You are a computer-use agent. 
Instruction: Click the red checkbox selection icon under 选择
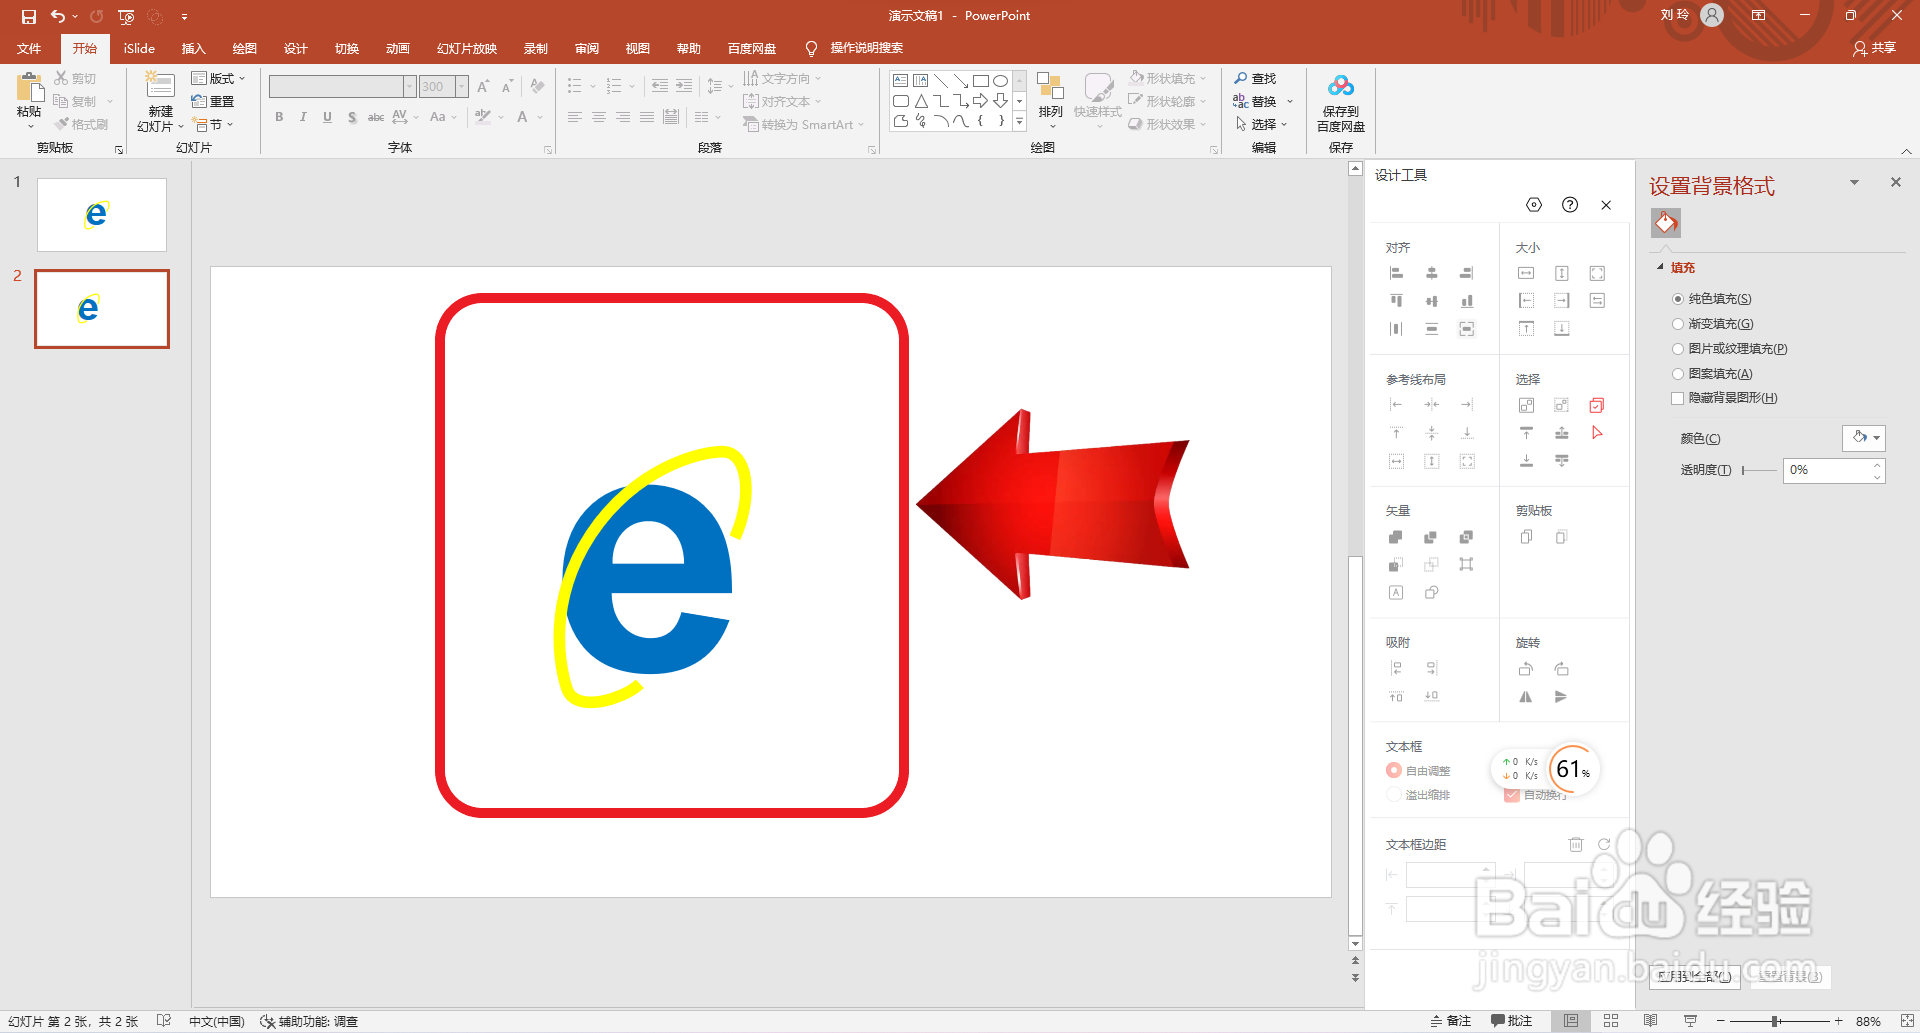coord(1597,405)
